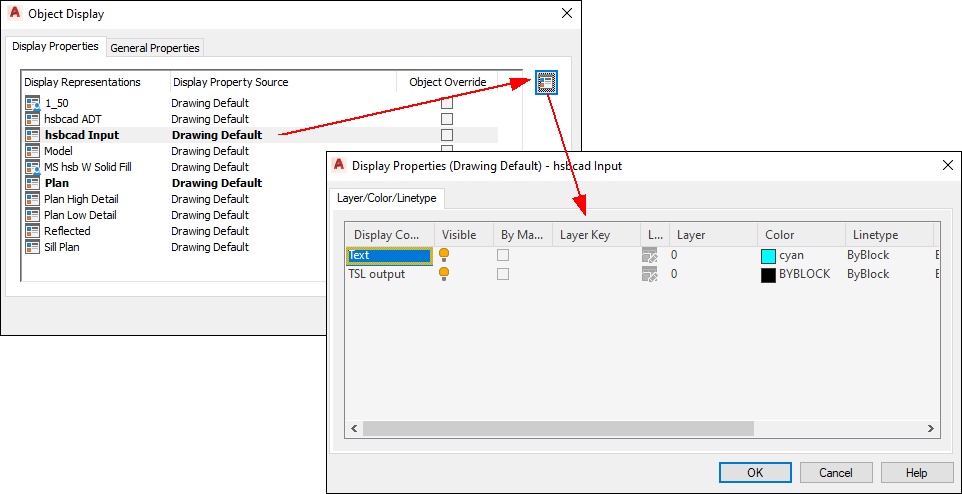Click the layer override icon for Text

click(650, 255)
